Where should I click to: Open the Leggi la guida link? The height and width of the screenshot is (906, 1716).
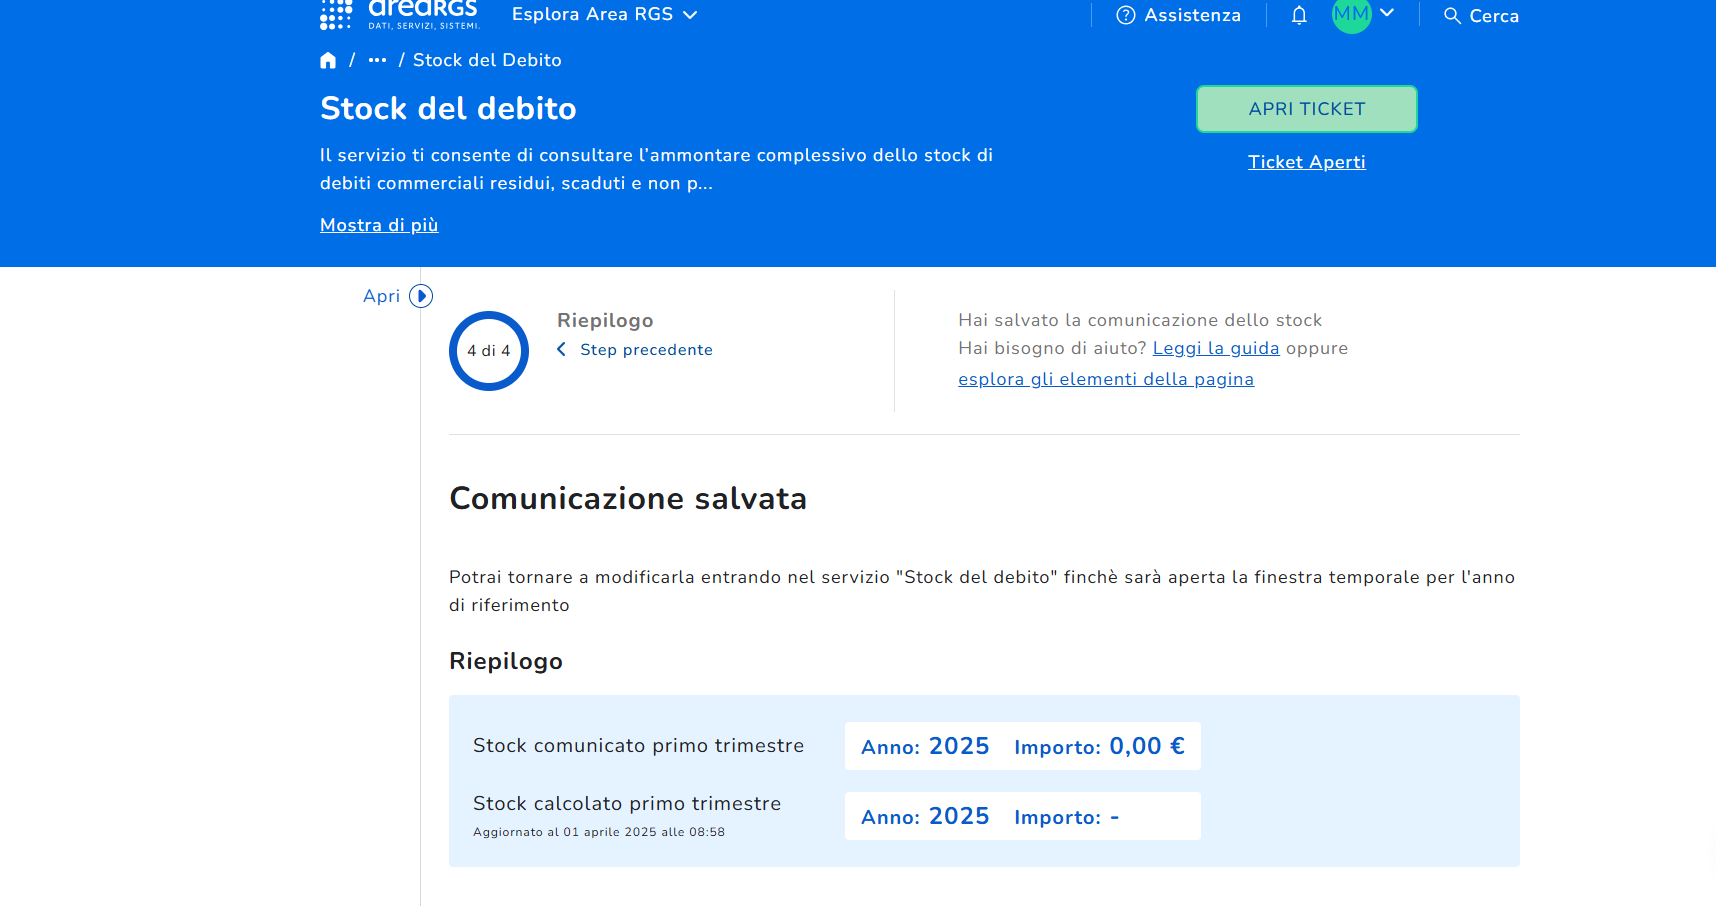point(1216,348)
